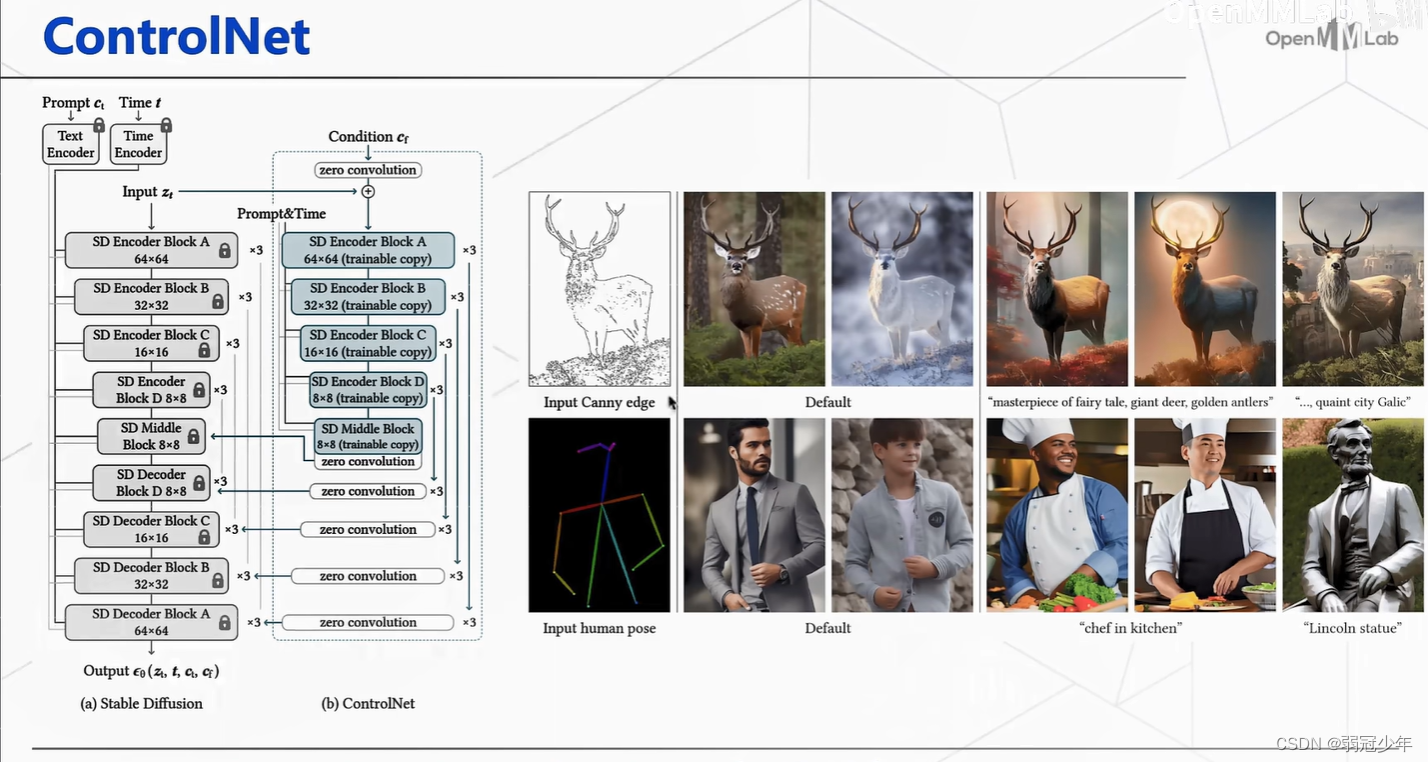Click the 'Input Canny edge' caption
The image size is (1428, 762).
[599, 402]
